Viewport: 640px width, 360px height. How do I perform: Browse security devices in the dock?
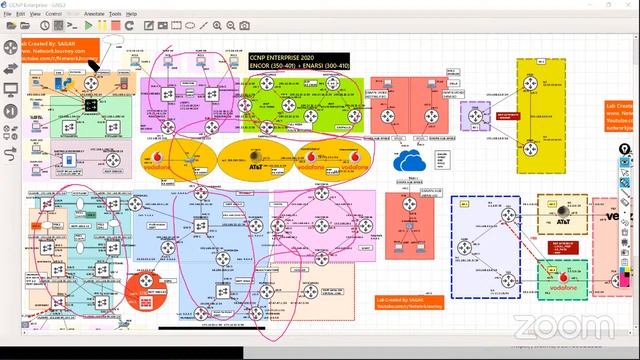[x=11, y=111]
